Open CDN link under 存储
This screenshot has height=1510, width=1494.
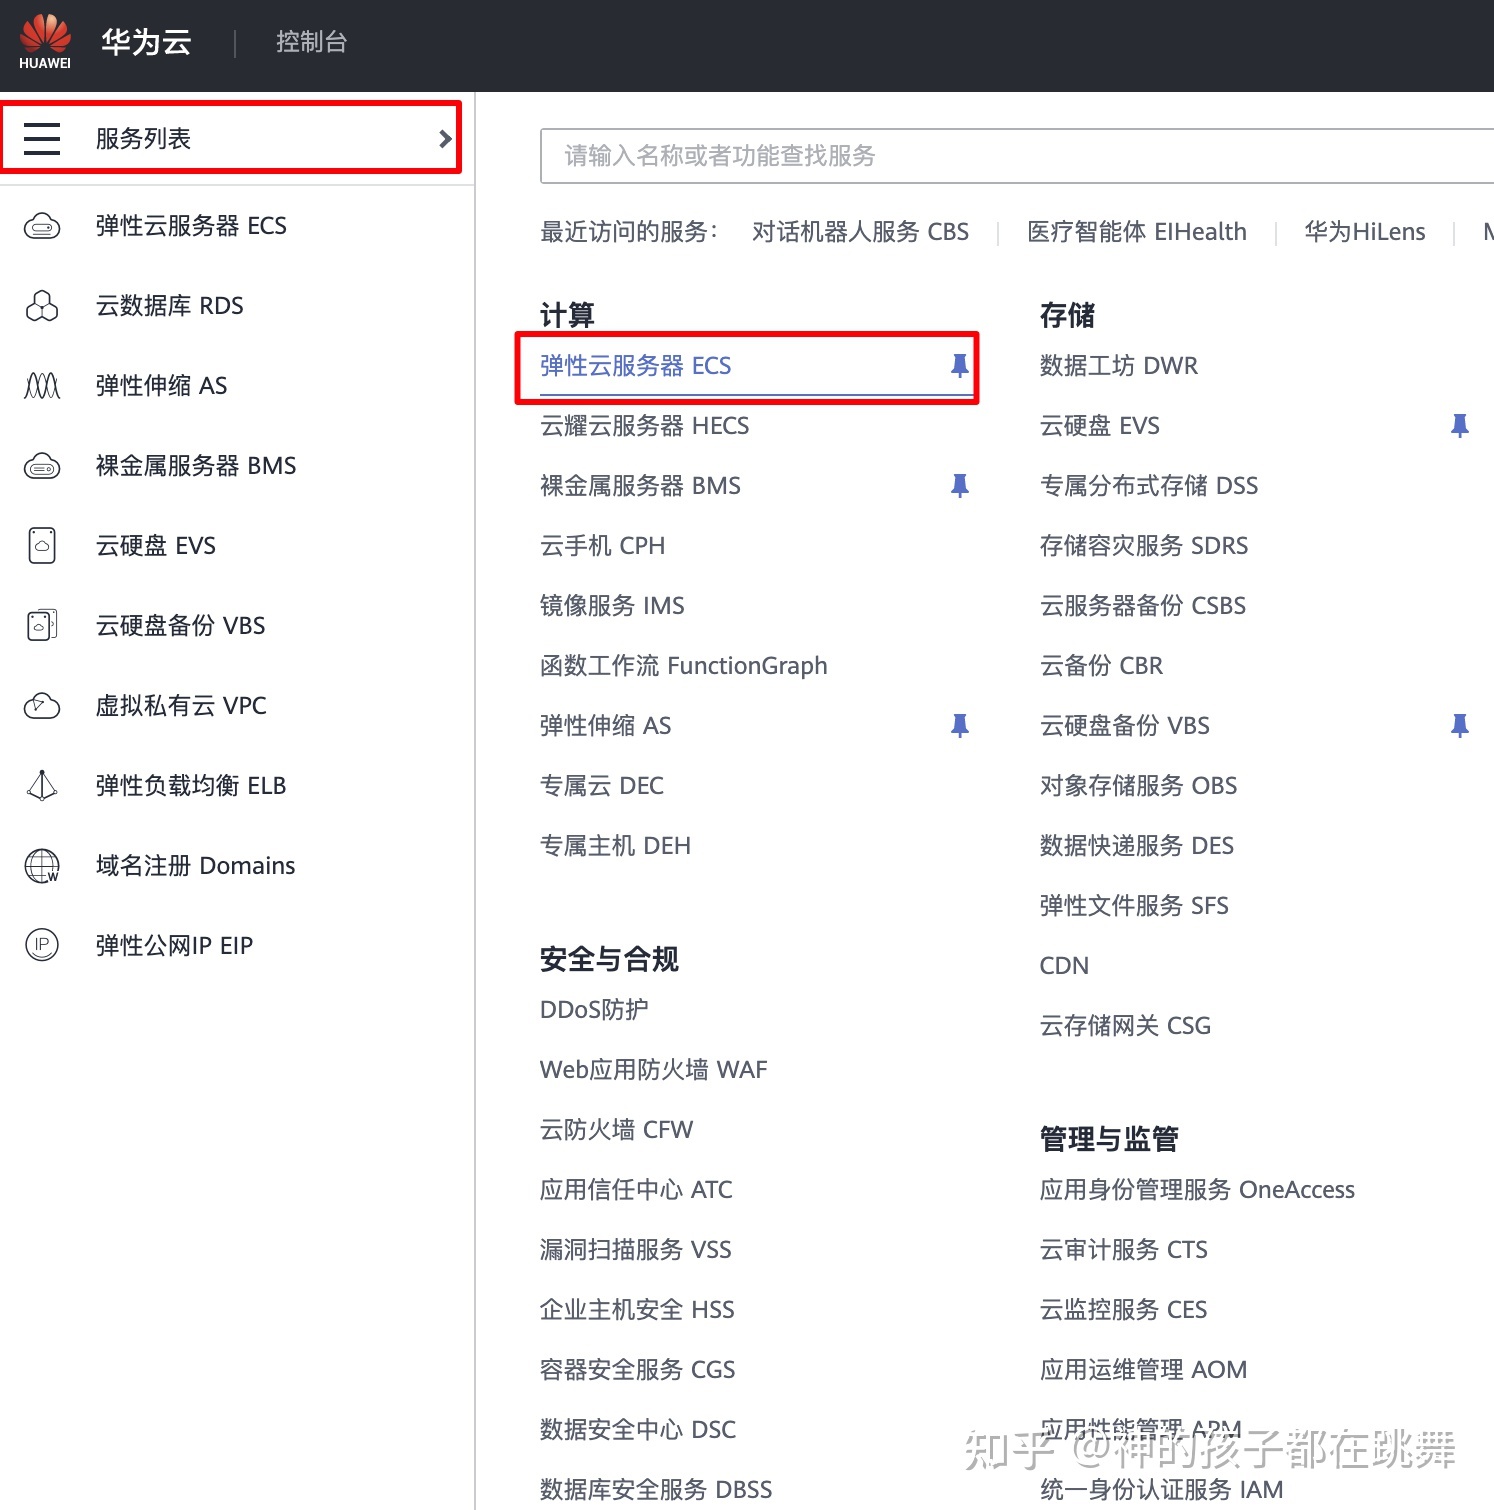point(1064,966)
